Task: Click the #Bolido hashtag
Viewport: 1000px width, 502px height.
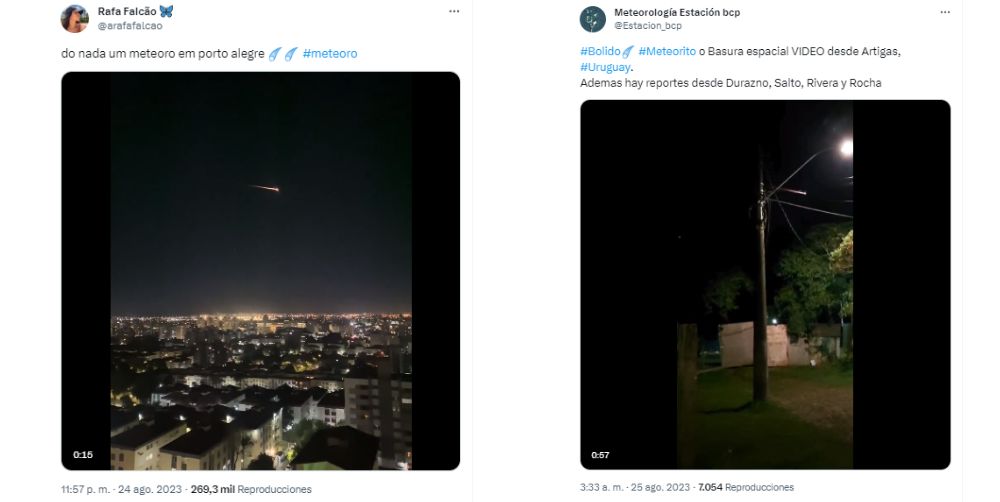Action: (606, 53)
